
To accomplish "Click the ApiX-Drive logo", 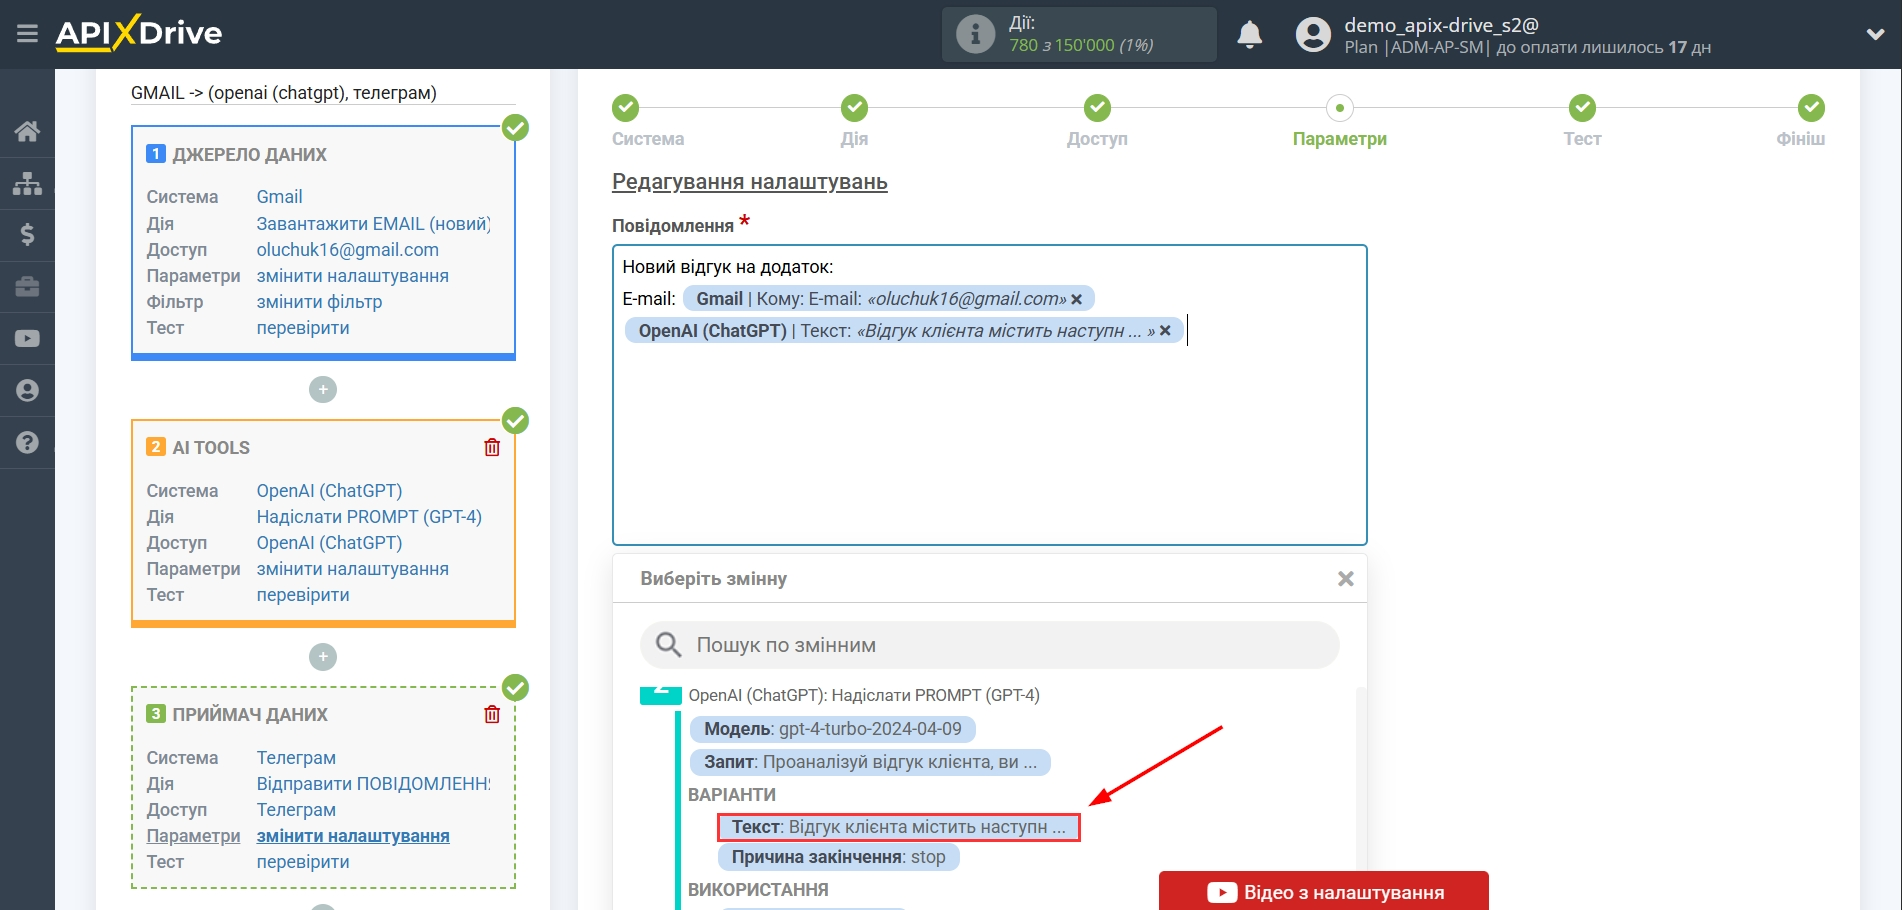I will (x=139, y=33).
